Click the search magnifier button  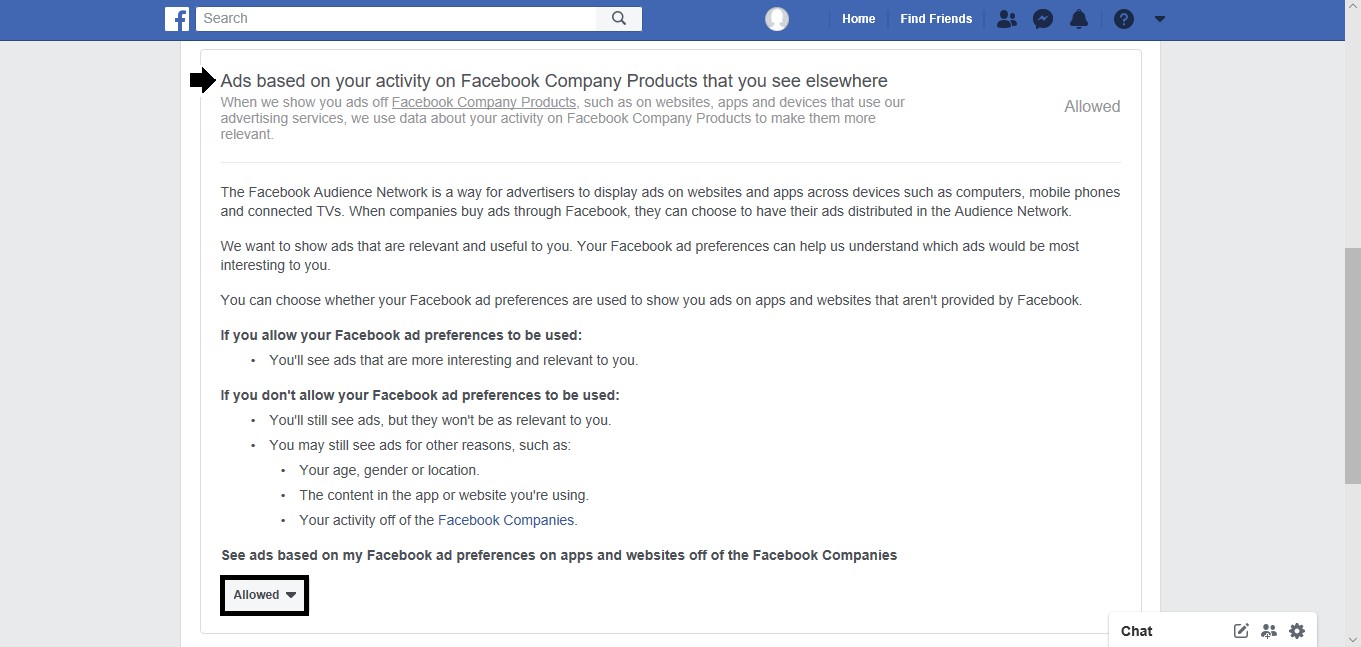pyautogui.click(x=619, y=18)
